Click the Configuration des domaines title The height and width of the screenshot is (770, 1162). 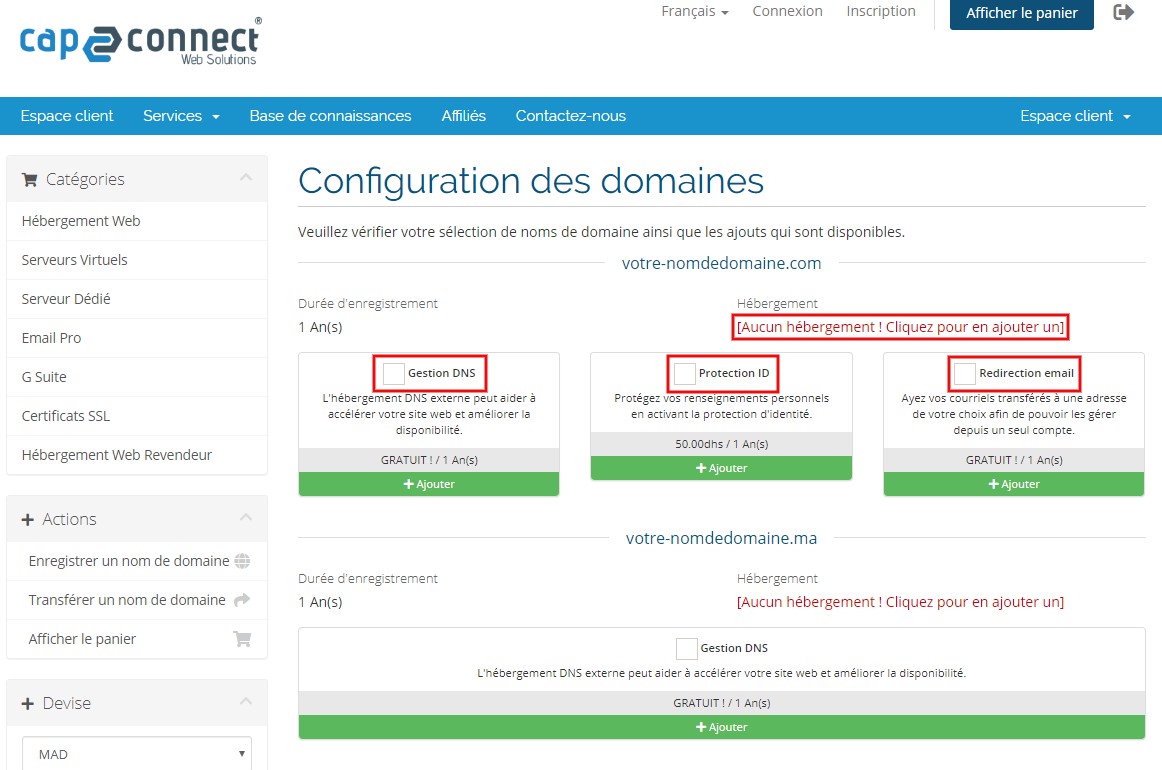click(531, 181)
